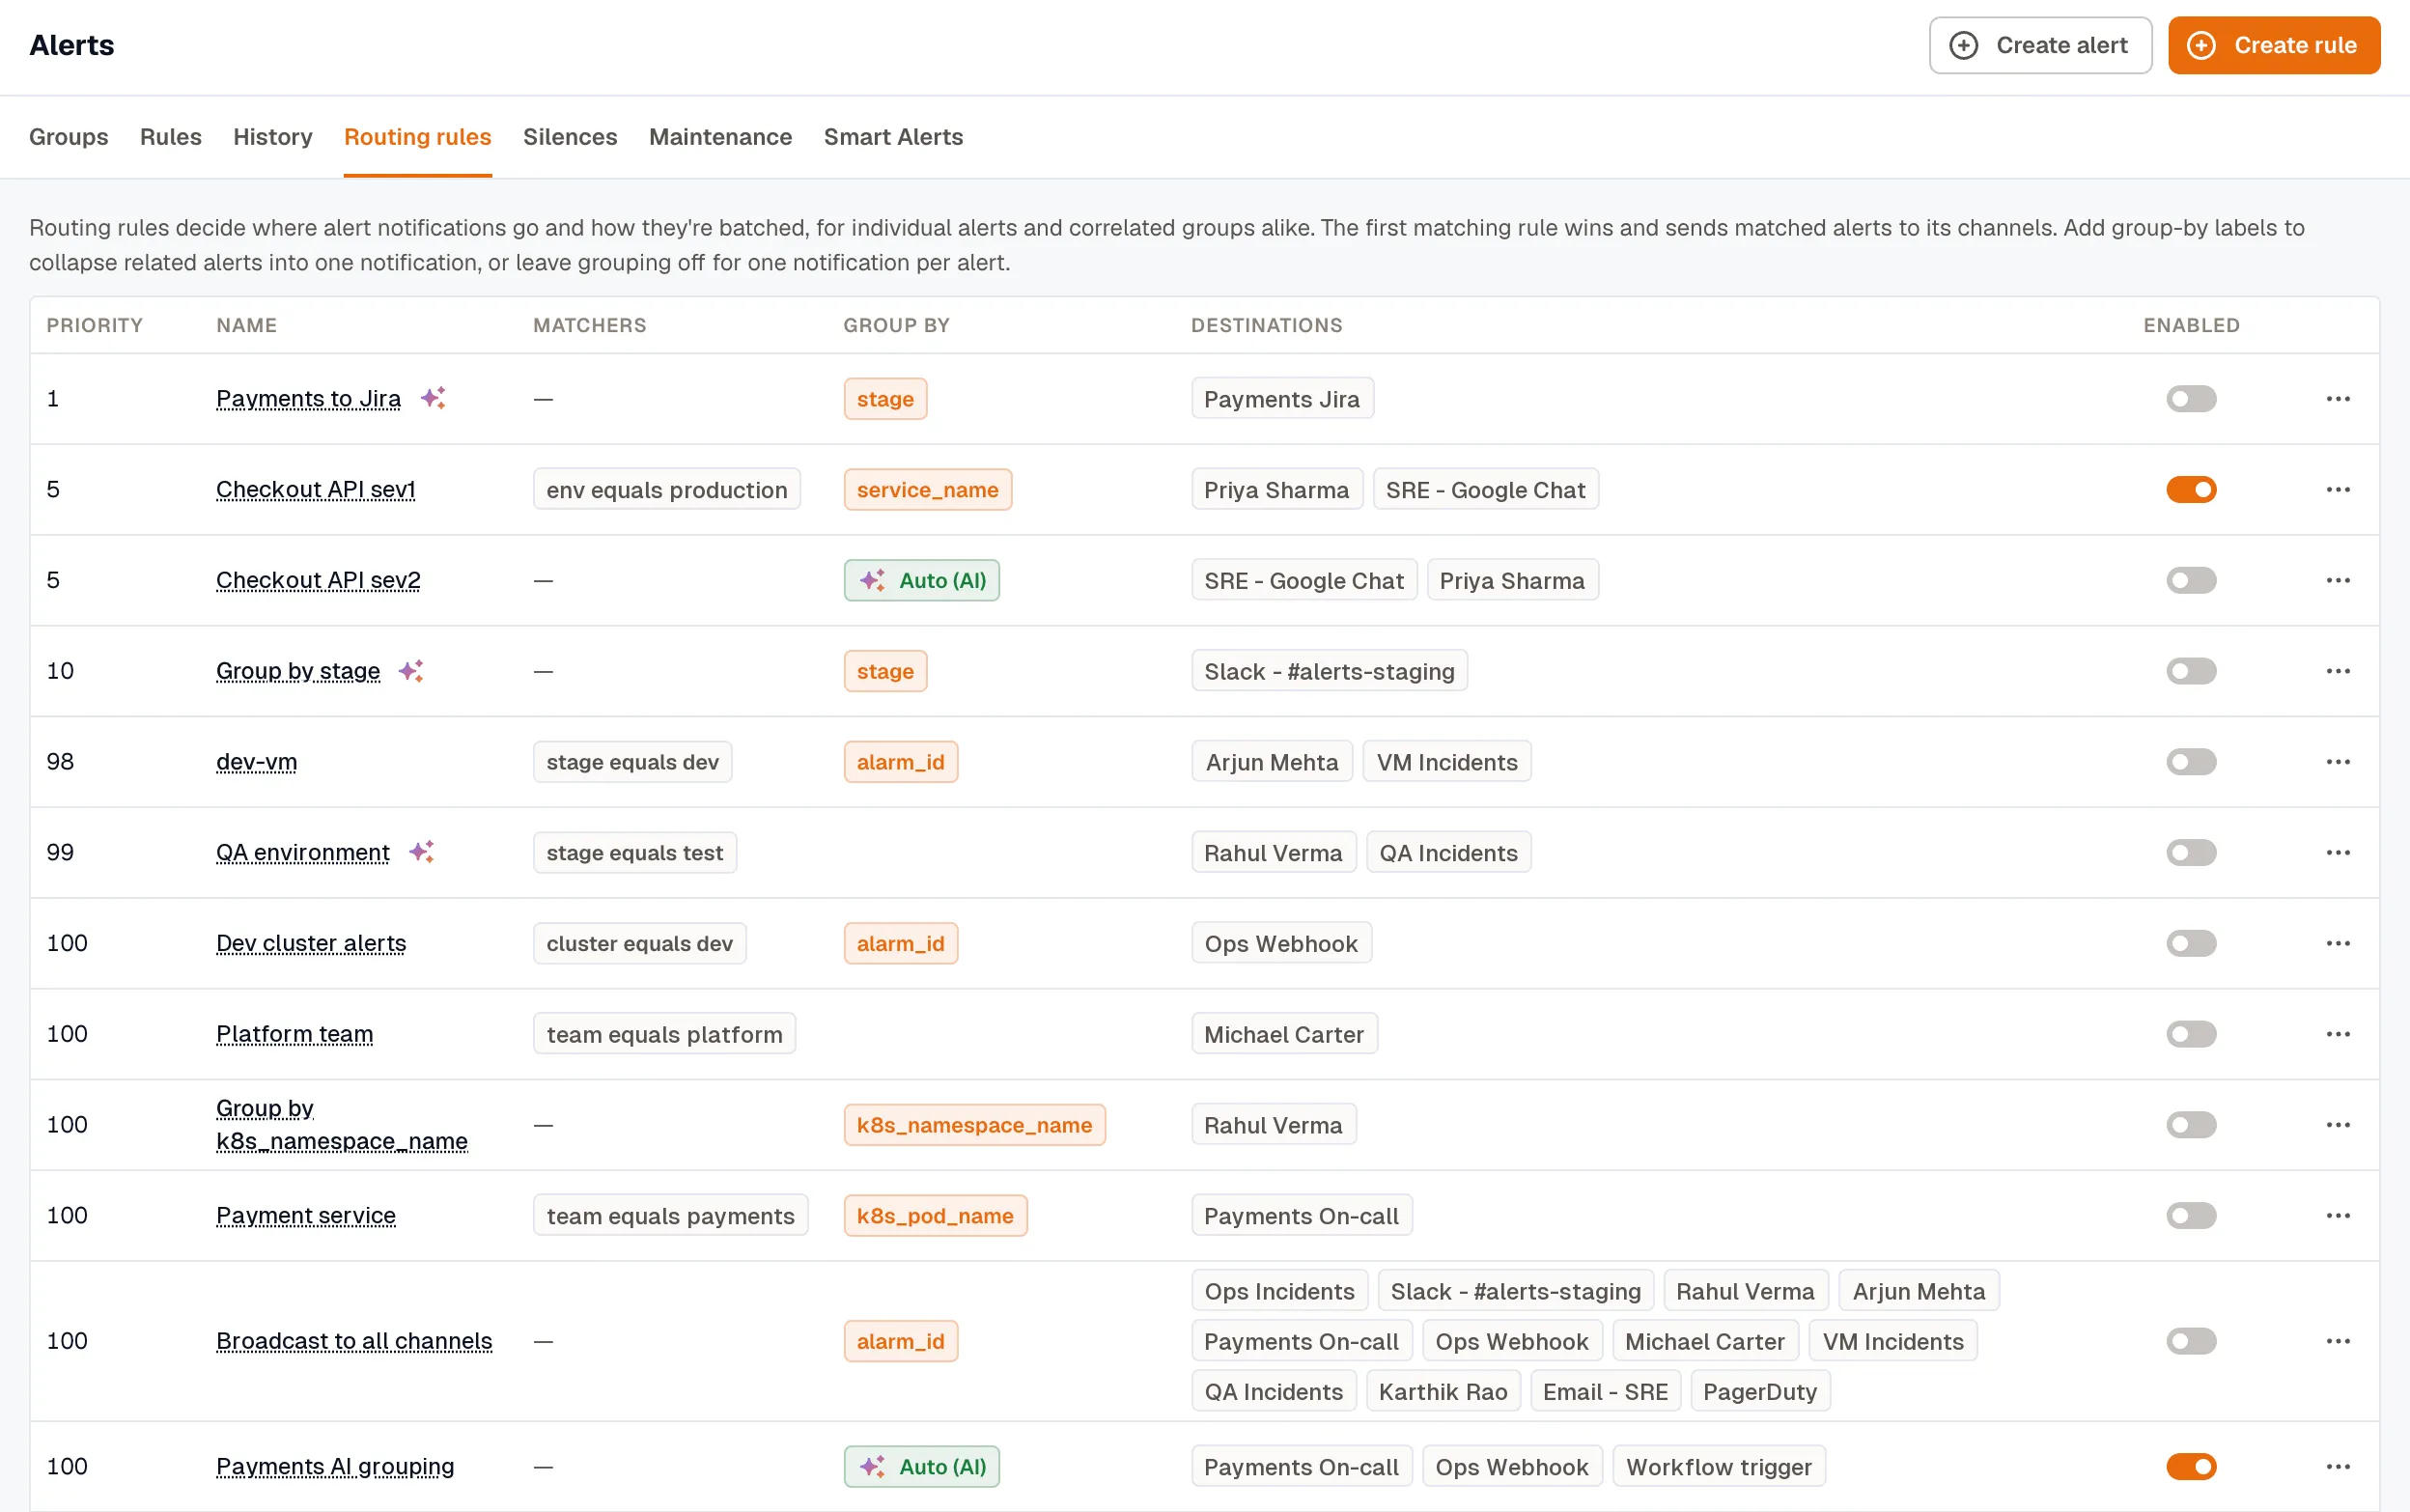Enable the Platform team routing rule

(x=2191, y=1034)
